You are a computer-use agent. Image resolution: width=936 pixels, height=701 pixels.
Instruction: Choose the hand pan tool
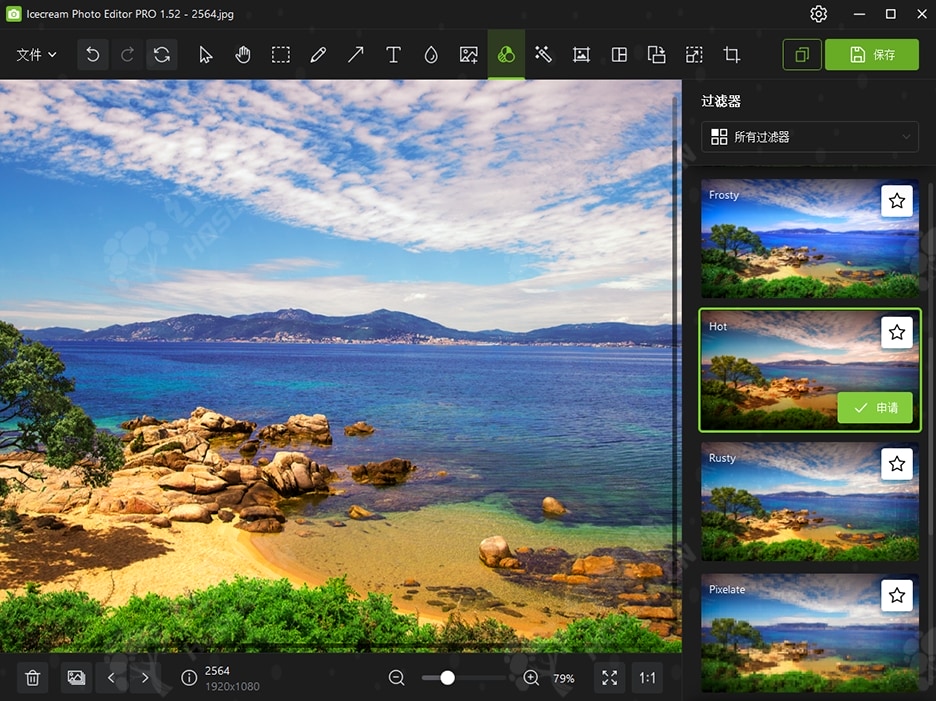(x=243, y=55)
